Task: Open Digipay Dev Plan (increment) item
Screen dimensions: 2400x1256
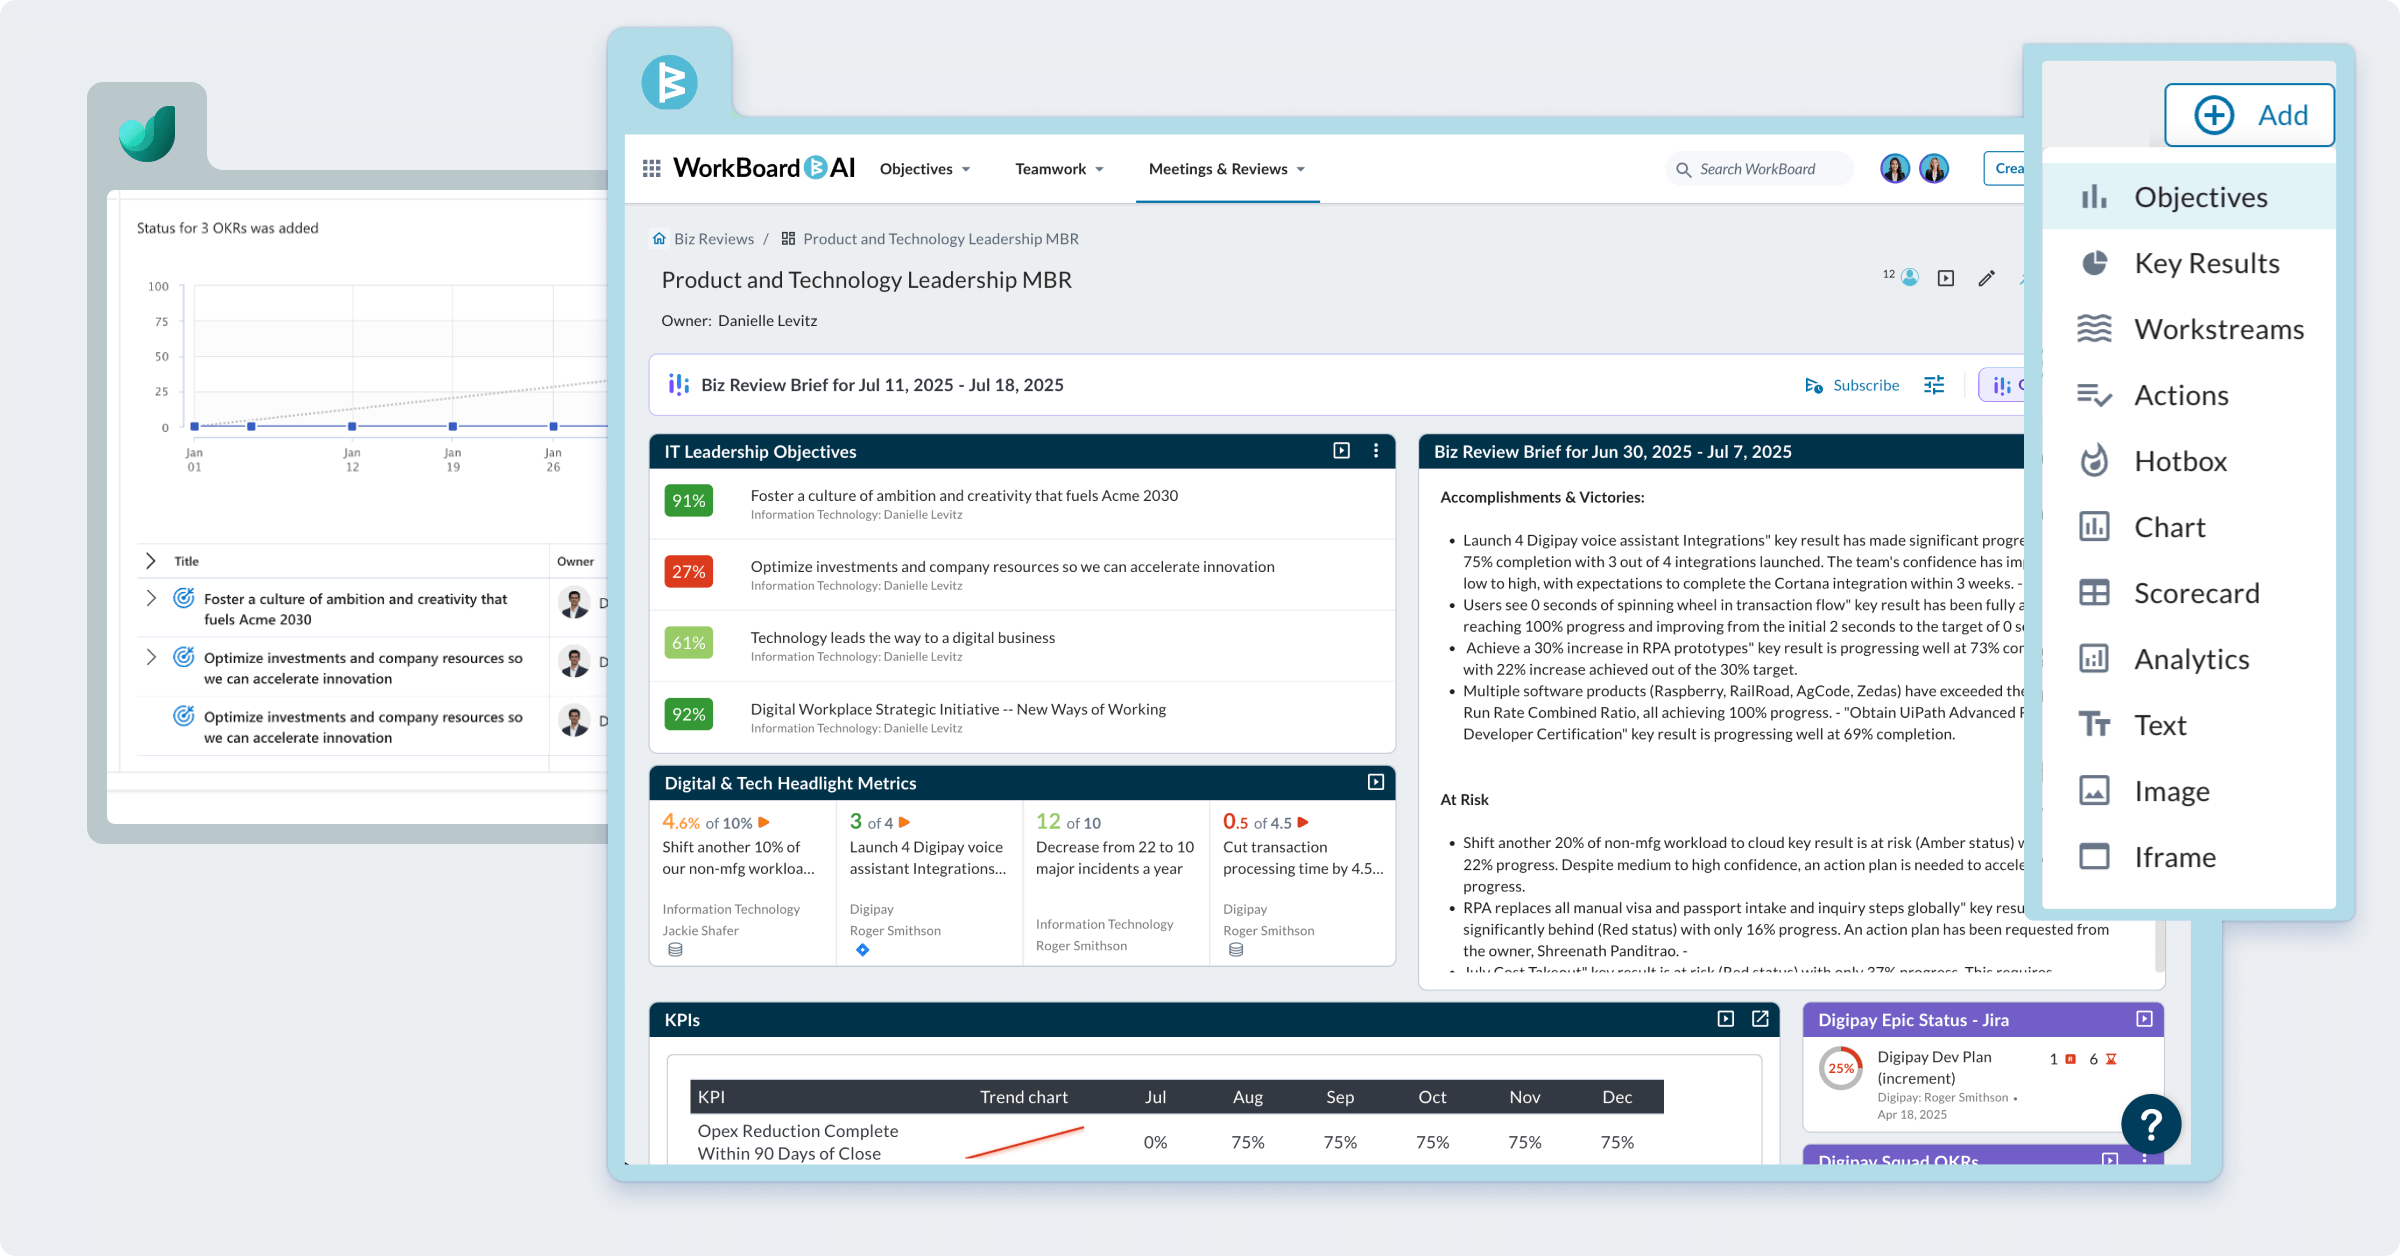Action: pyautogui.click(x=1934, y=1067)
